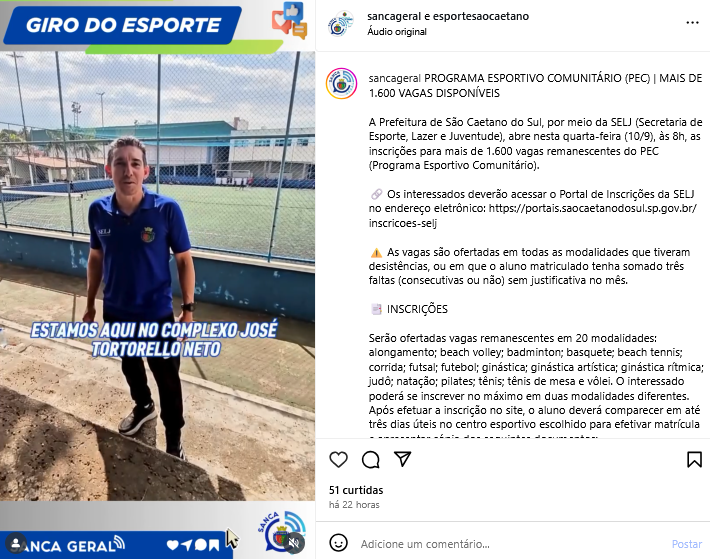Open the three-dot more options menu
Viewport: 710px width, 559px height.
(x=692, y=23)
